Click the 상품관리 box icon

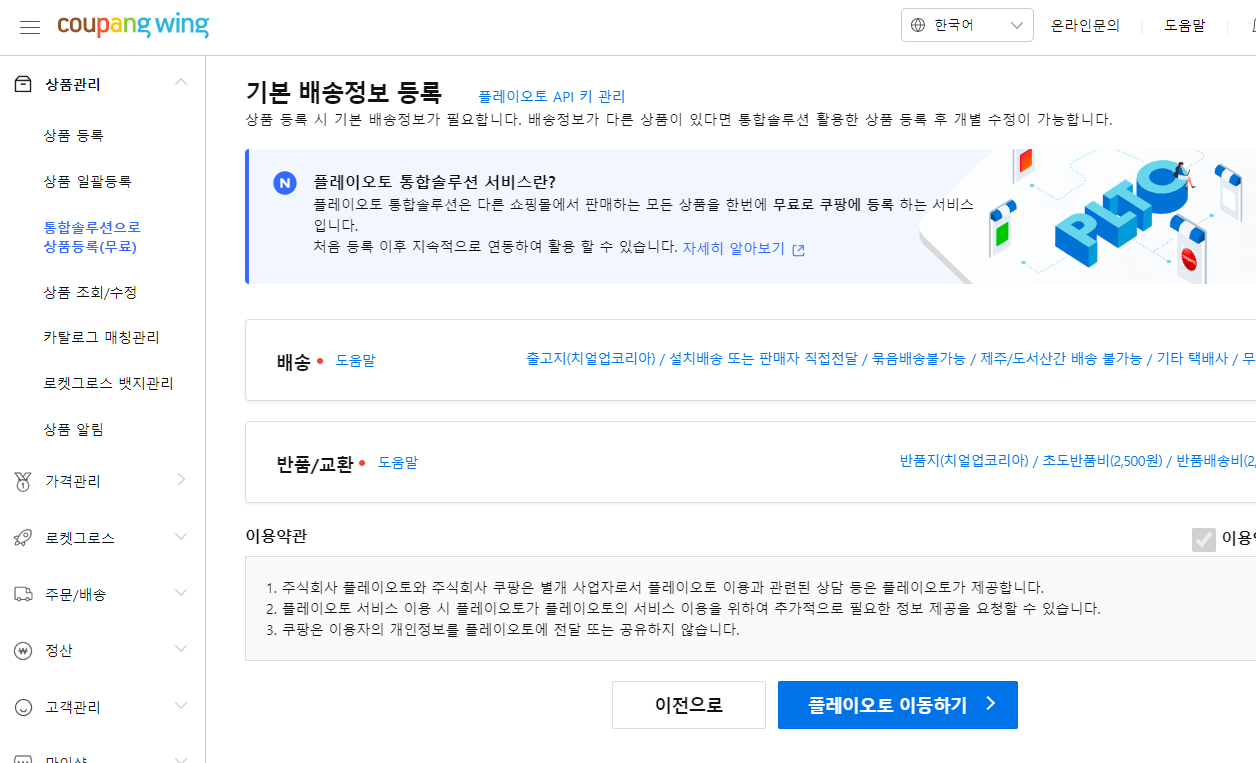pos(23,84)
